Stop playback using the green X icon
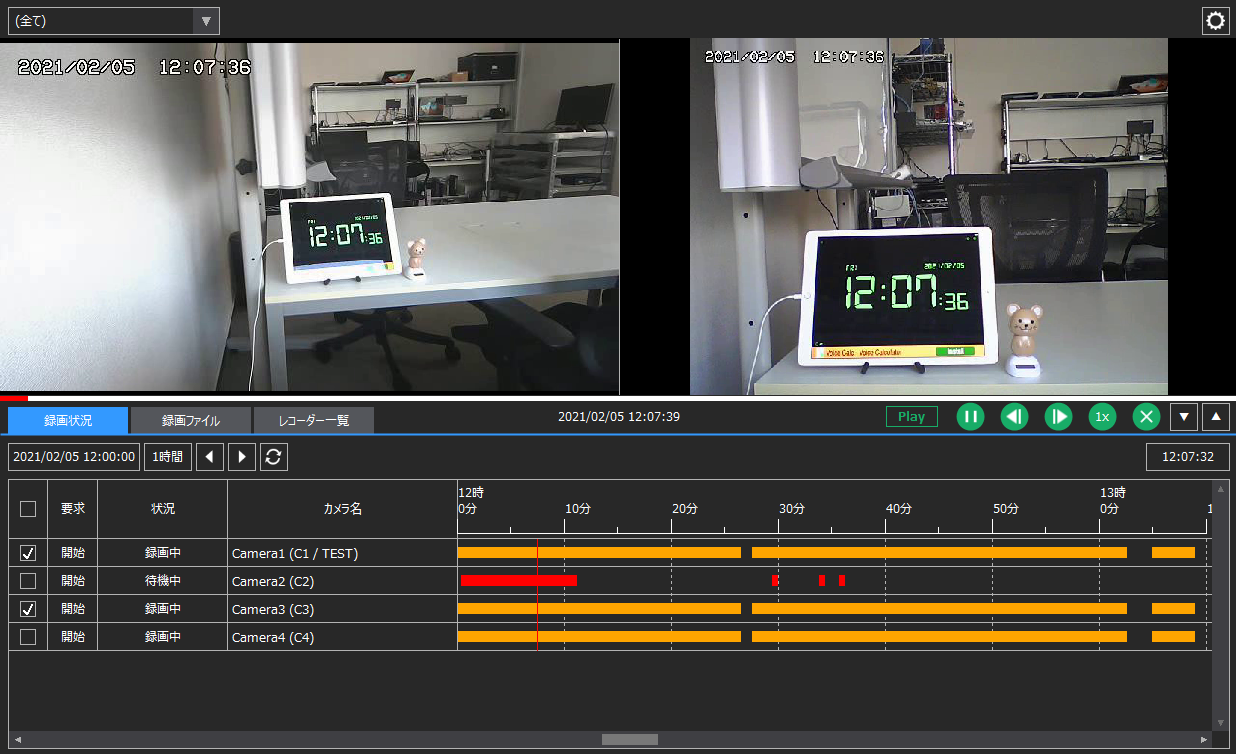The image size is (1236, 754). coord(1146,417)
